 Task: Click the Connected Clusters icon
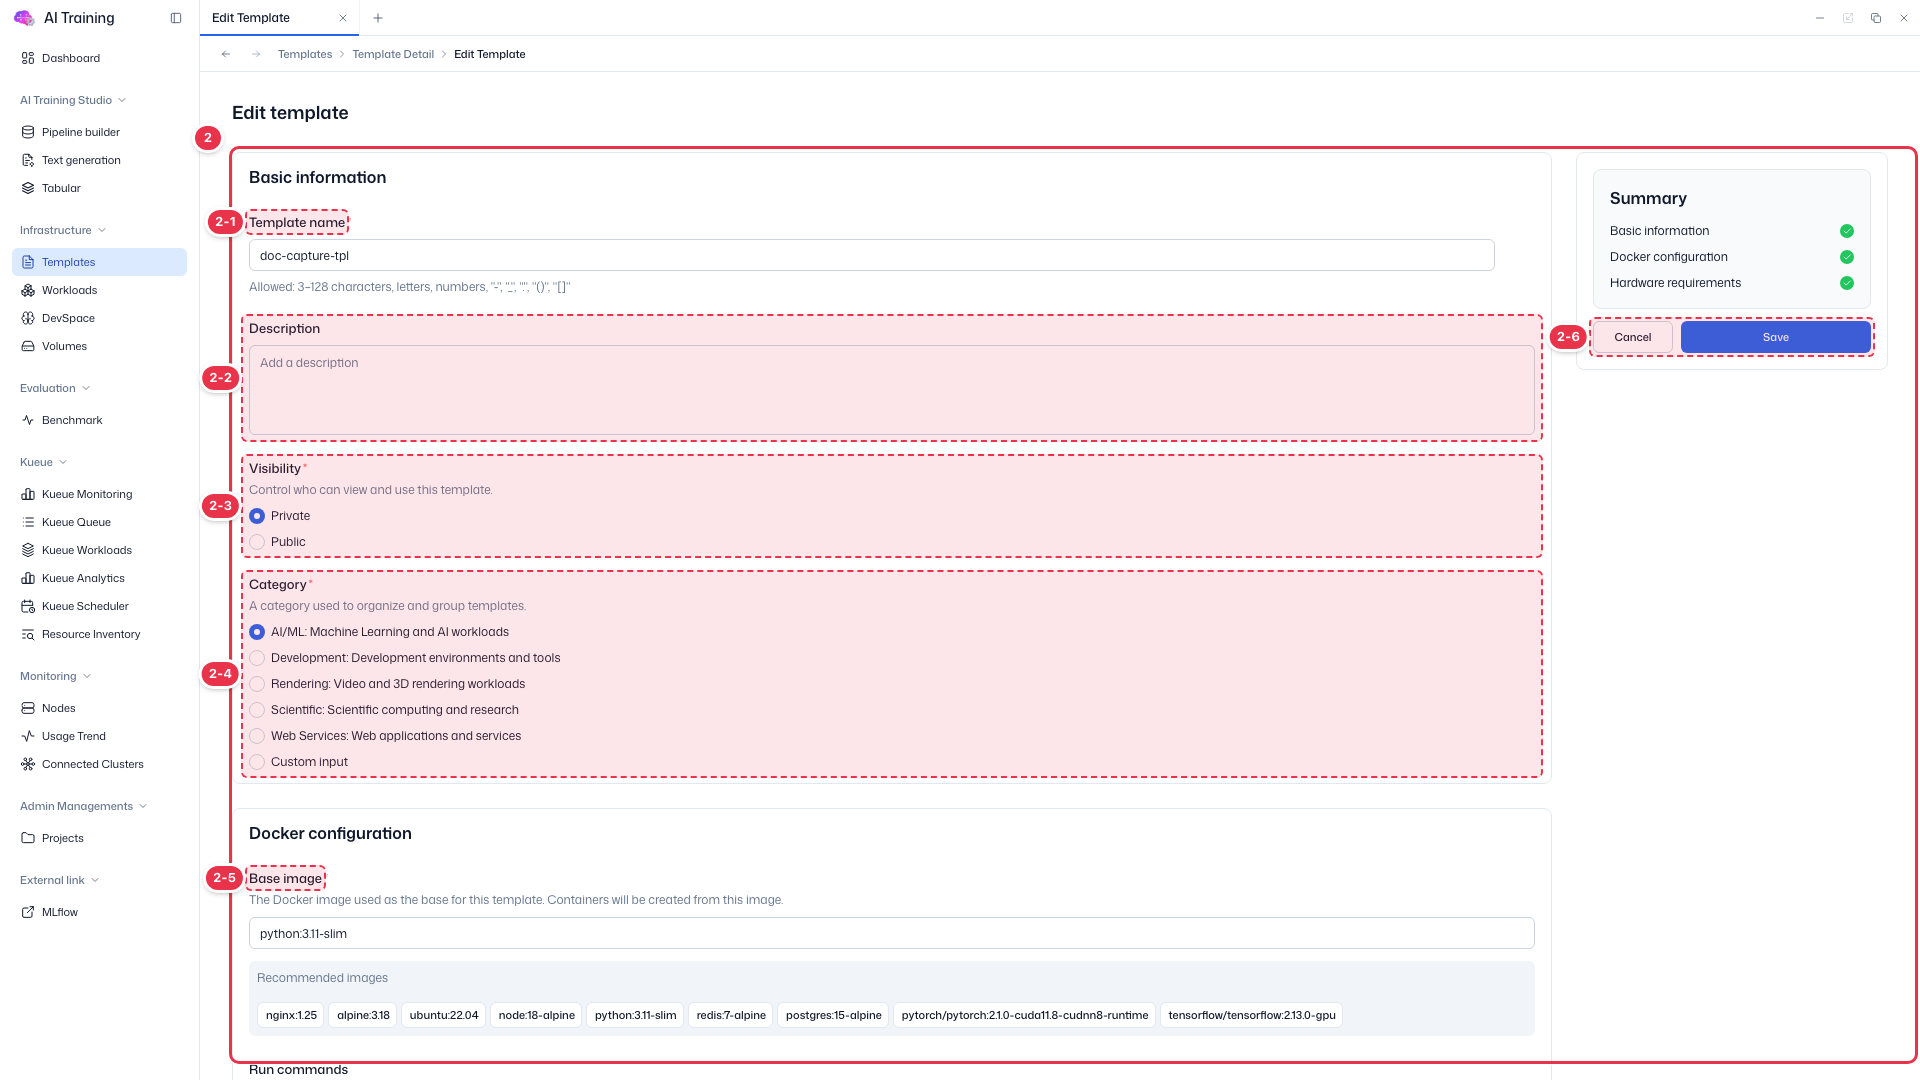pos(28,764)
